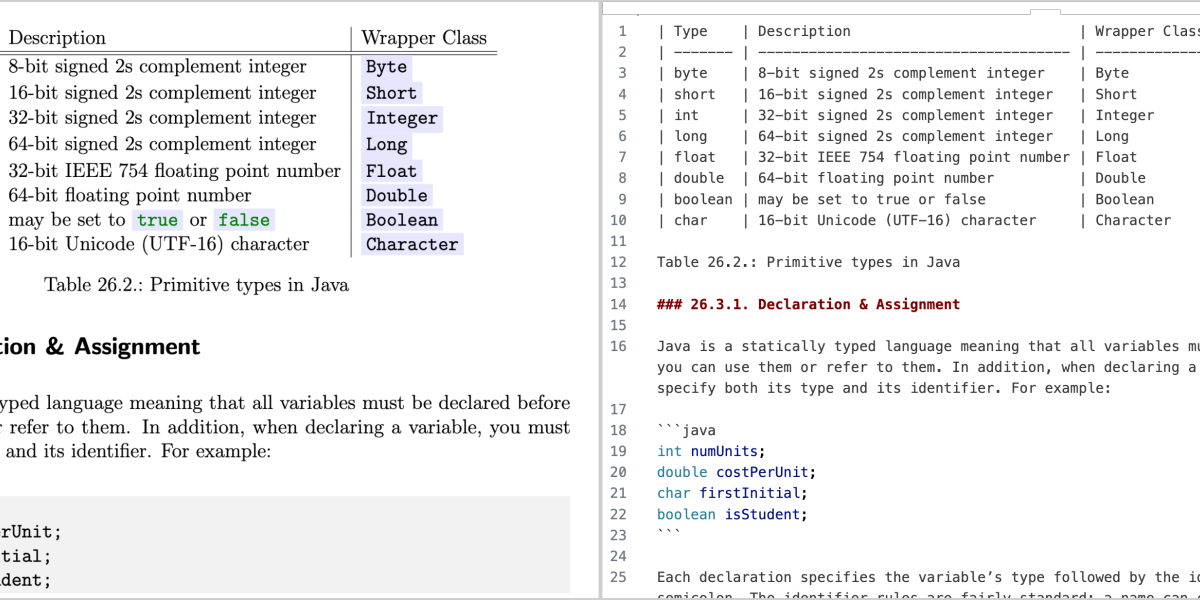Image resolution: width=1200 pixels, height=600 pixels.
Task: Click the vertical divider between PDF and editor
Action: coord(600,300)
